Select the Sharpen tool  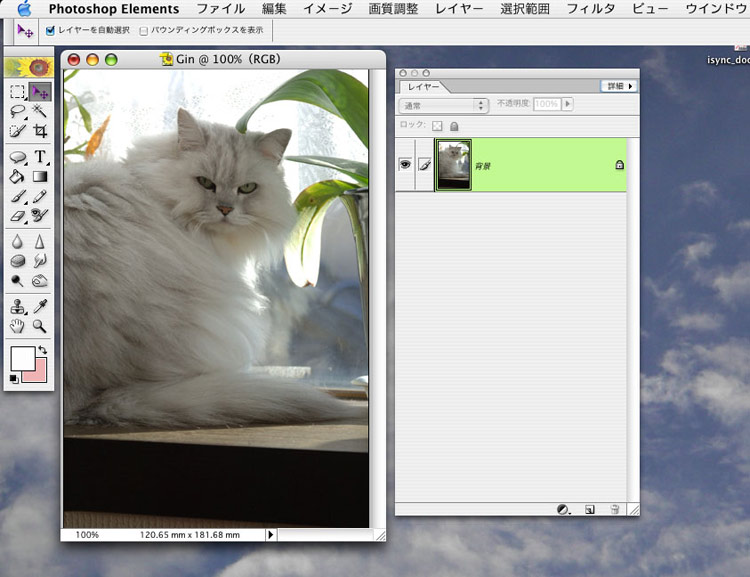click(x=40, y=242)
